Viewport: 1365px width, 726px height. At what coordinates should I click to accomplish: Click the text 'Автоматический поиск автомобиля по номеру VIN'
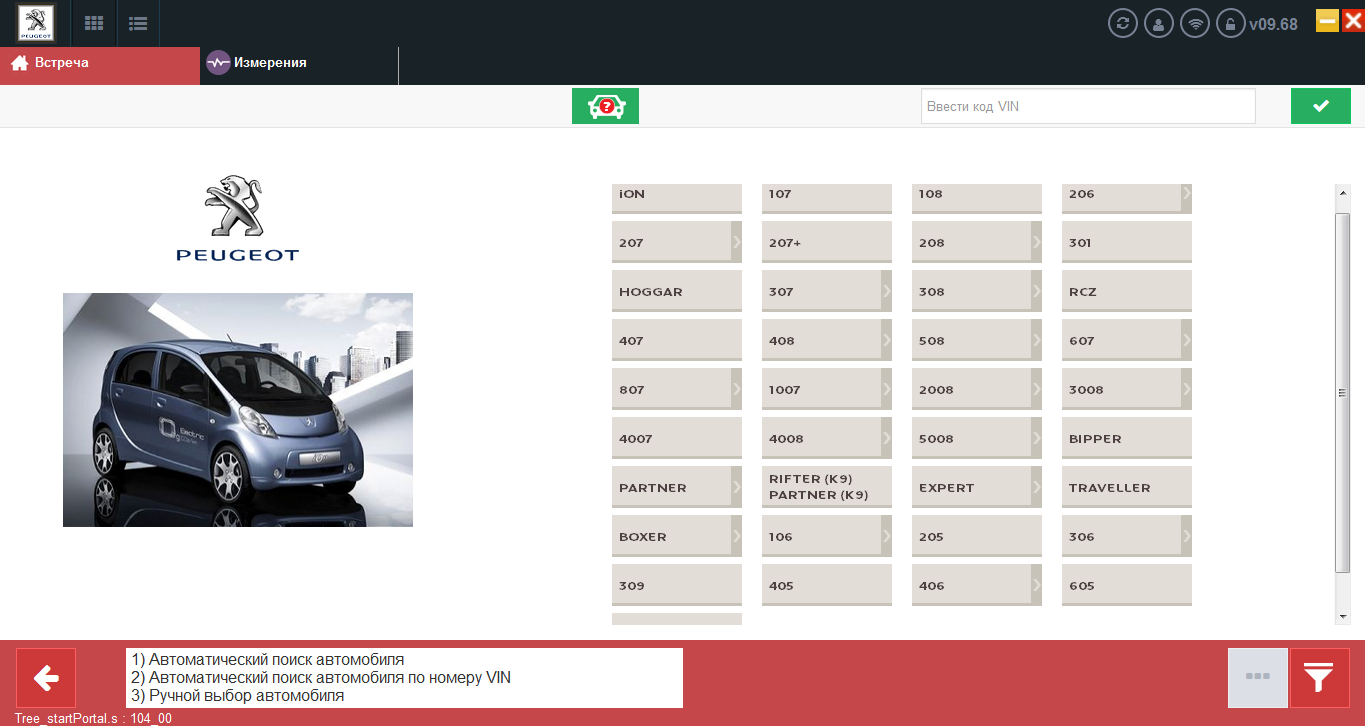click(x=330, y=678)
